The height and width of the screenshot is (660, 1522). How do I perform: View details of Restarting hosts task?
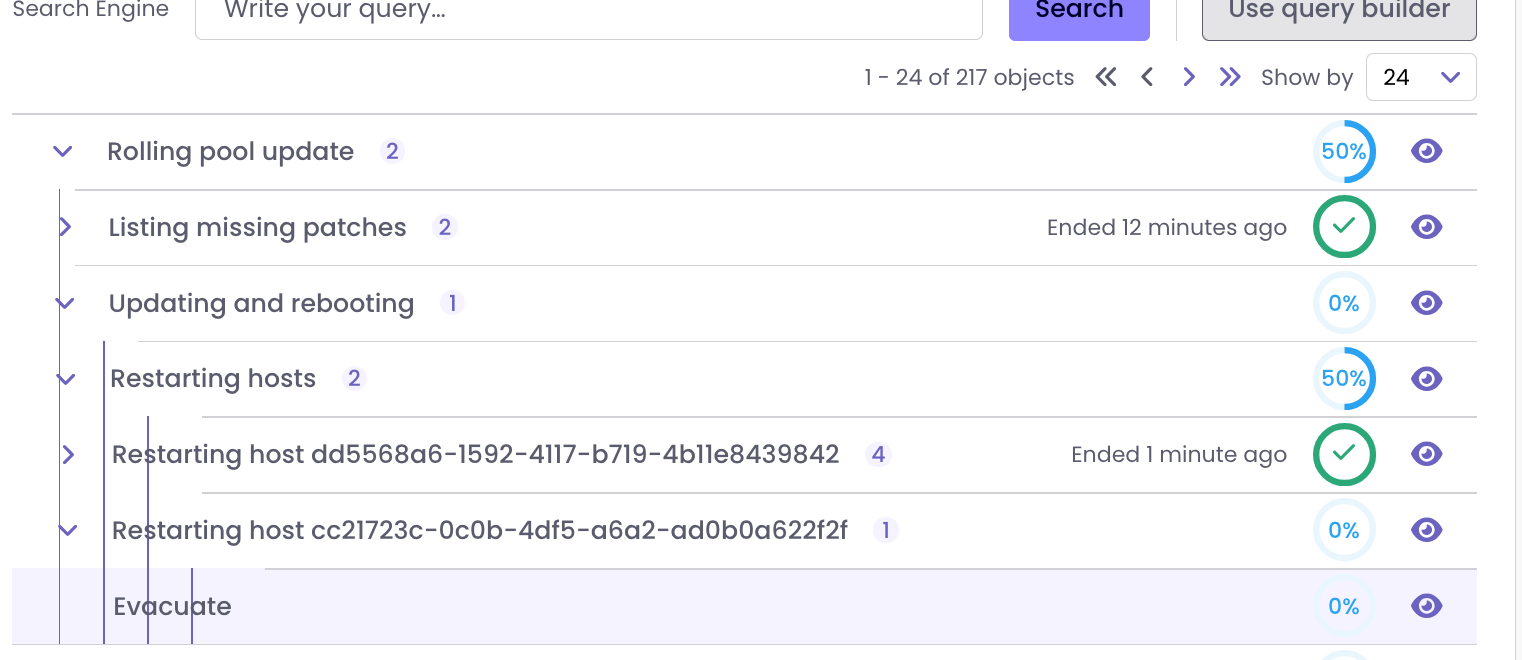click(1426, 379)
